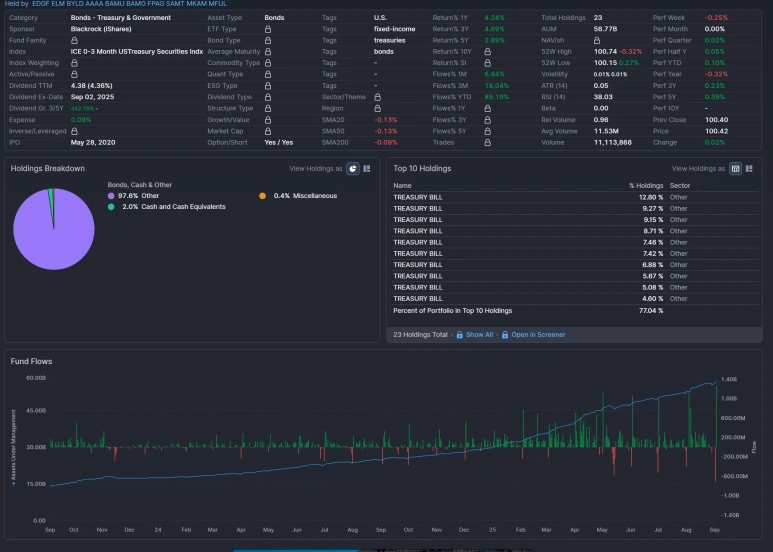Sort holdings by % Holdings column header
This screenshot has height=552, width=773.
coord(646,186)
